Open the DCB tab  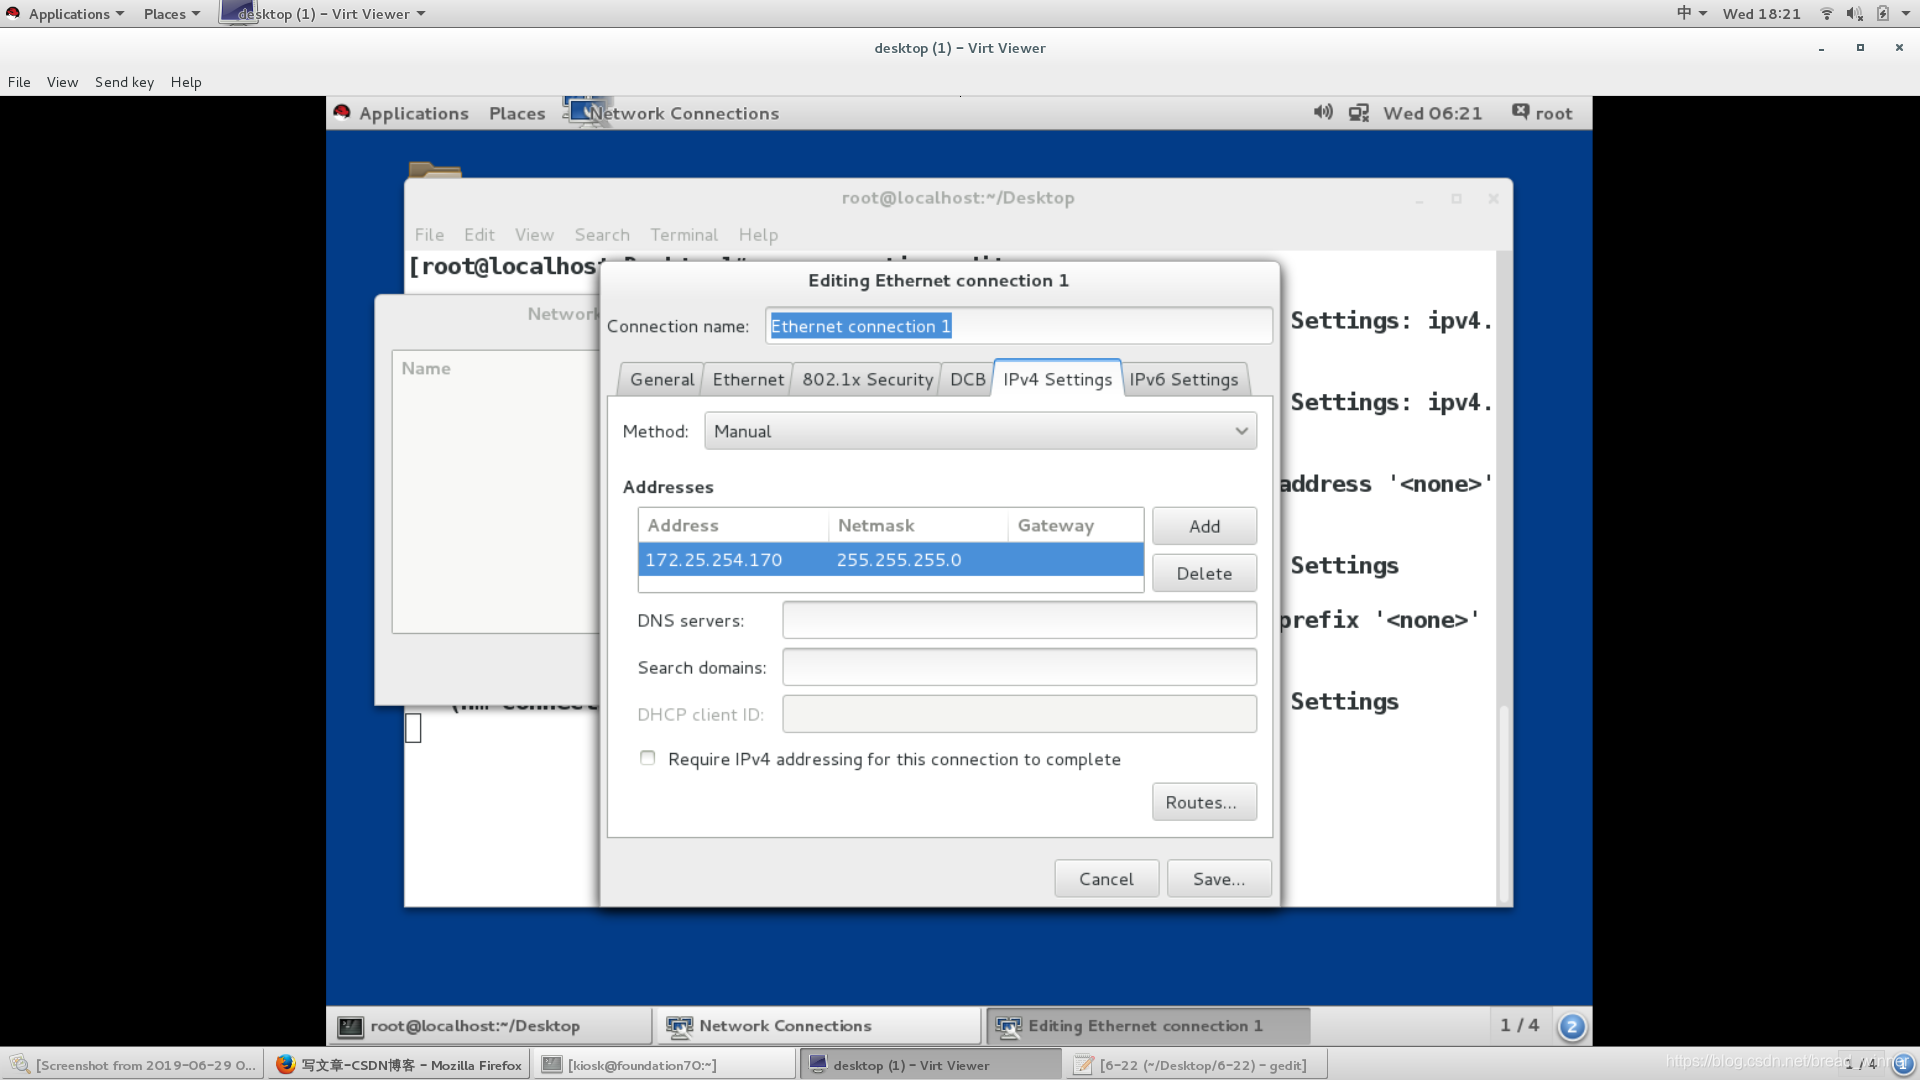tap(967, 379)
